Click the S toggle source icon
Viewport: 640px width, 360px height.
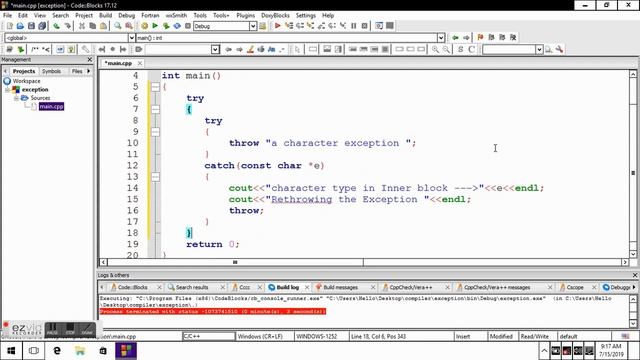460,49
